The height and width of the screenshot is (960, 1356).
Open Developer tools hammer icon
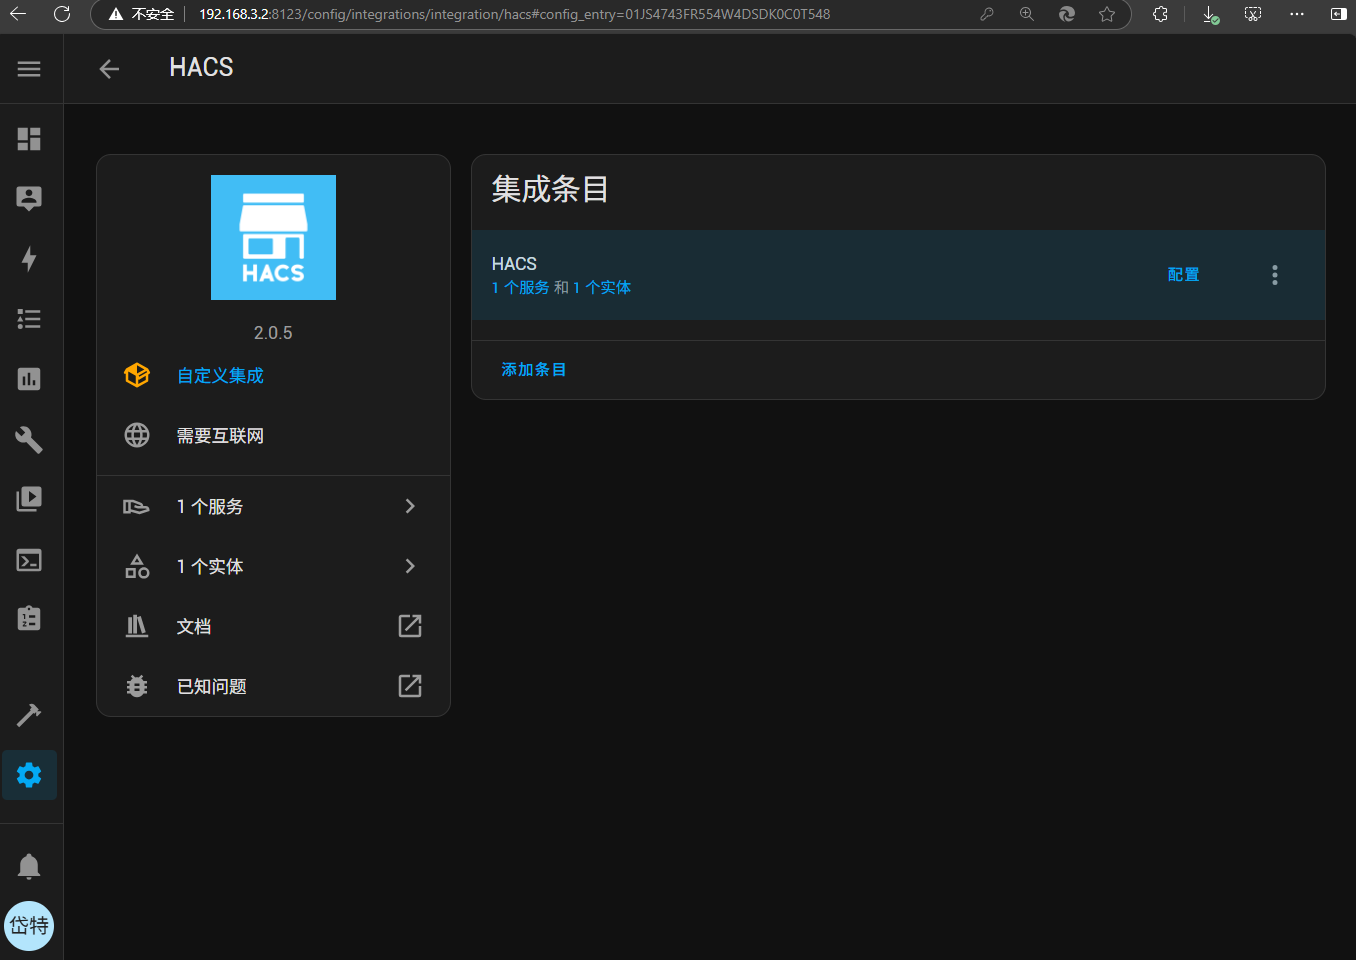click(29, 715)
